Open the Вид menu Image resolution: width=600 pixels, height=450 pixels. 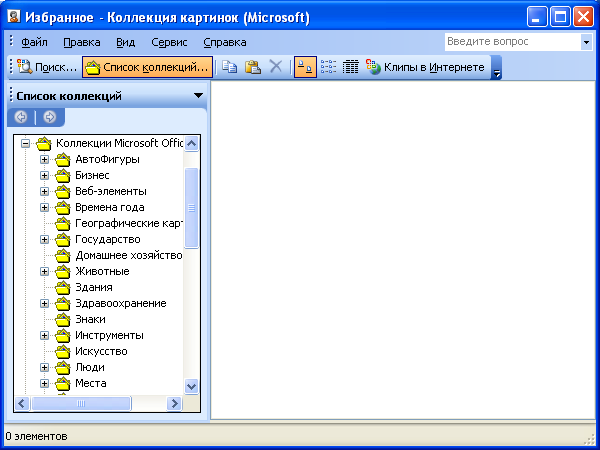pos(126,42)
